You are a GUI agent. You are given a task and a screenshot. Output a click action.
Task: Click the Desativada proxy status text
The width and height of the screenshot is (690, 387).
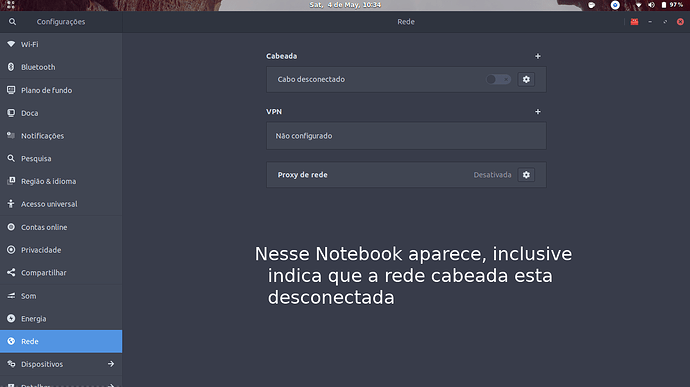click(492, 175)
